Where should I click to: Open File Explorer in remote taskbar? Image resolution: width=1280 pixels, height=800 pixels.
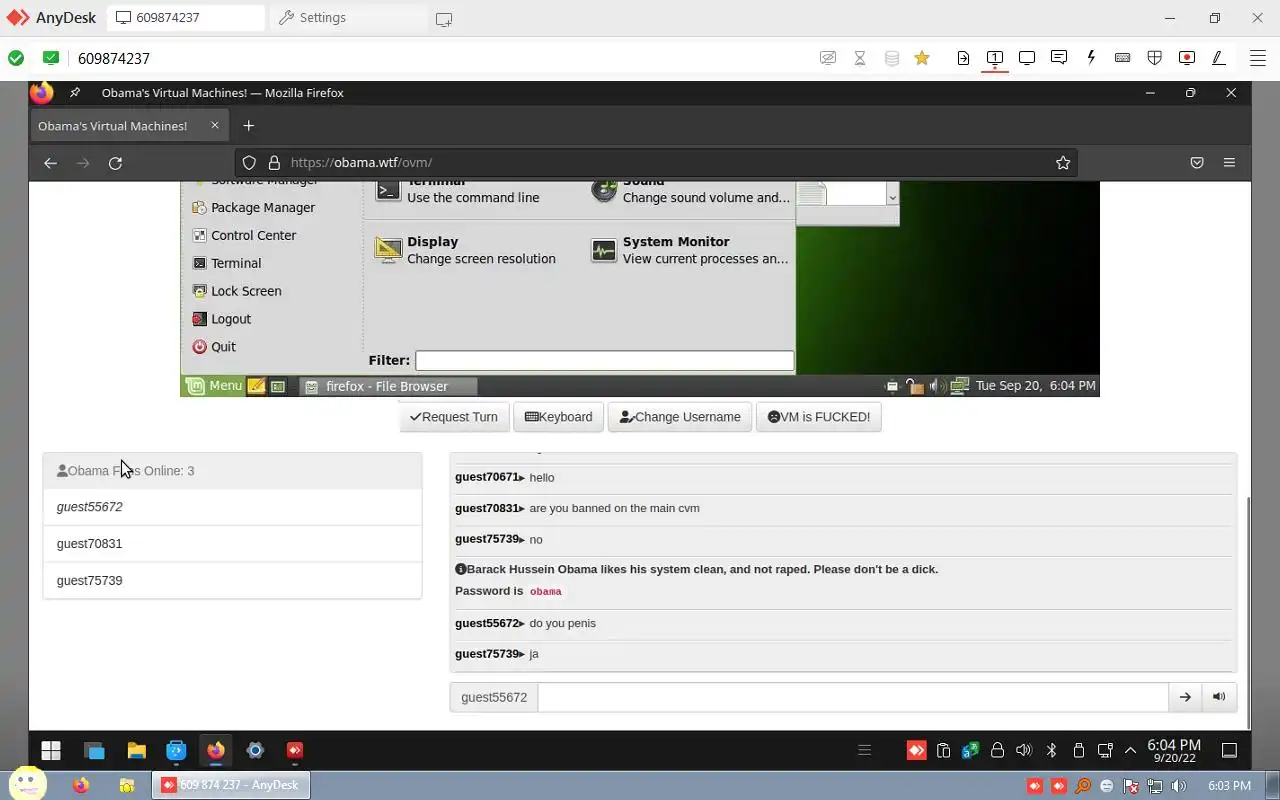[x=136, y=750]
